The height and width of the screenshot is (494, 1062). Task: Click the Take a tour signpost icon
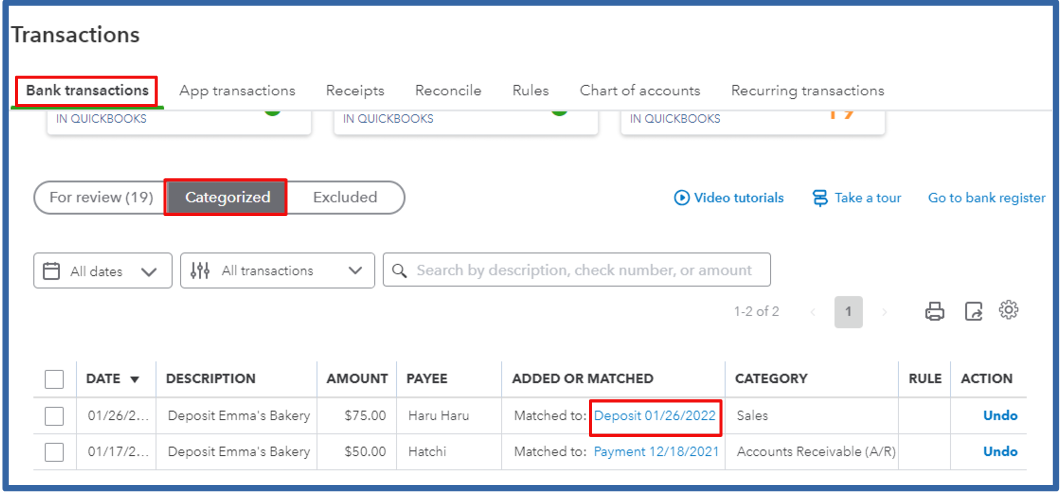(x=820, y=198)
